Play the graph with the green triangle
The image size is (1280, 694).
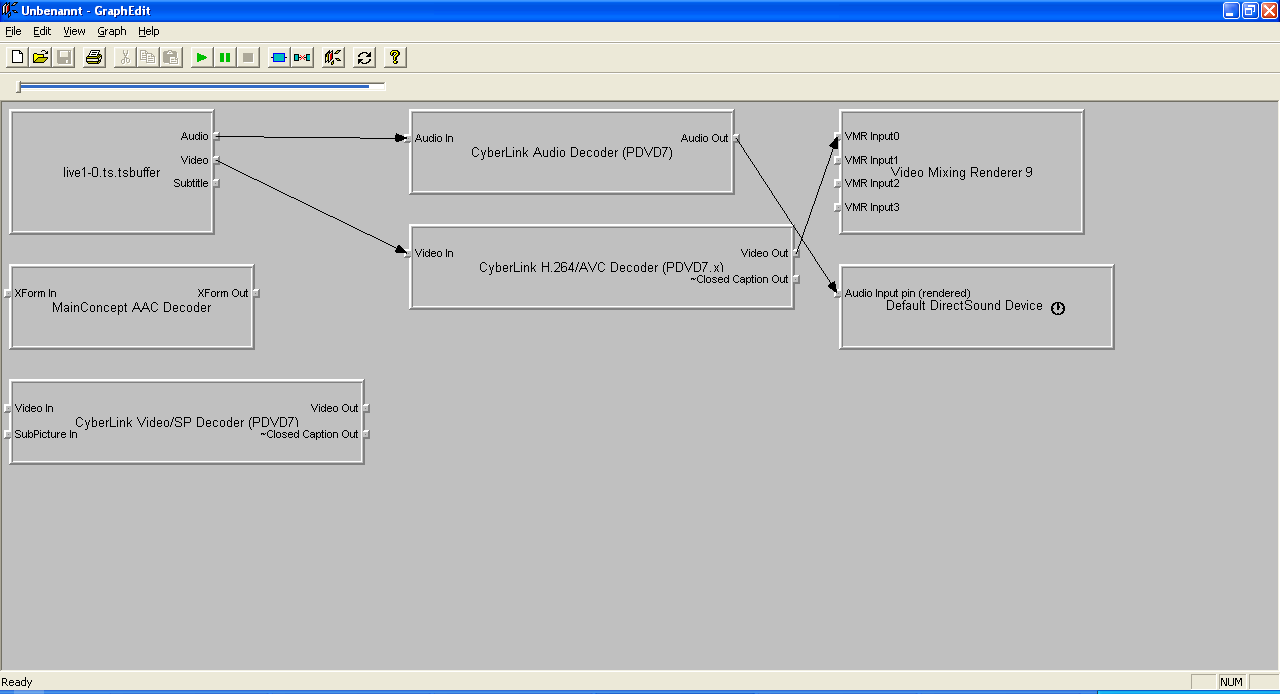click(202, 57)
